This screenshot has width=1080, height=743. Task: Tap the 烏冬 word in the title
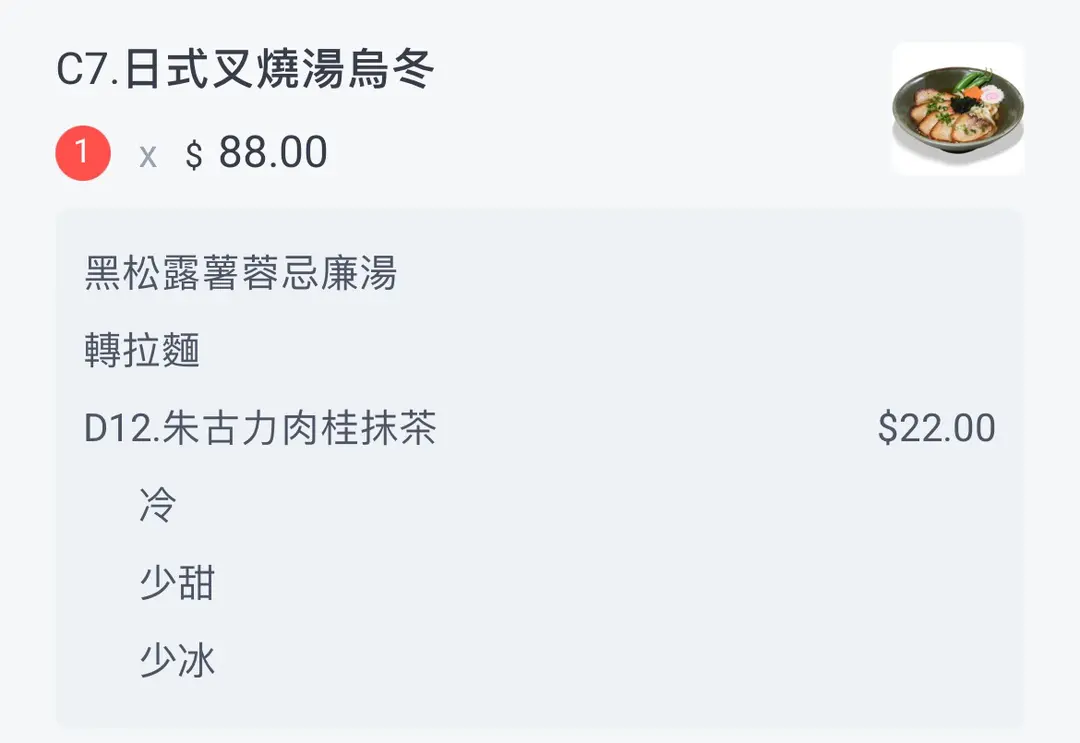click(x=391, y=71)
